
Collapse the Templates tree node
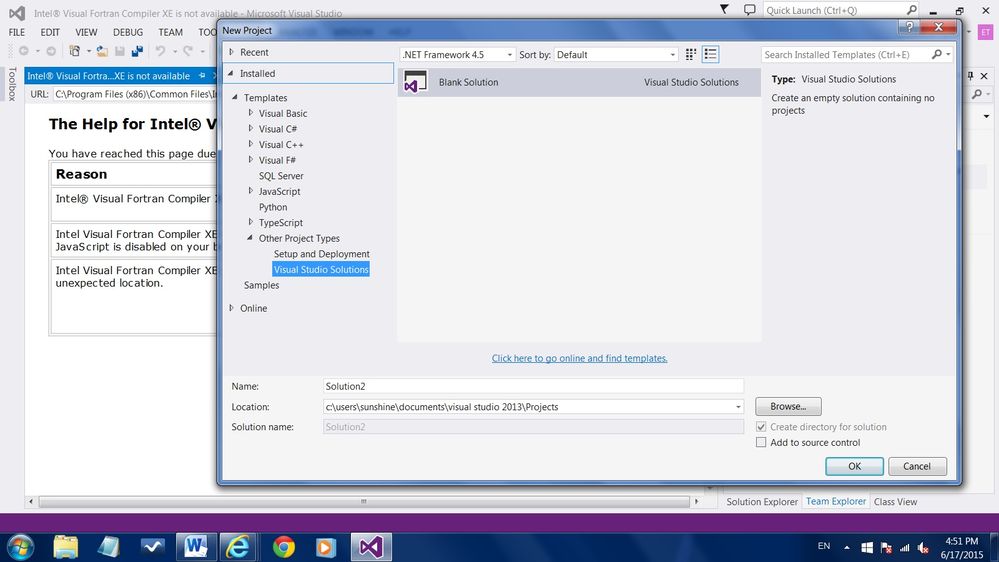[235, 97]
